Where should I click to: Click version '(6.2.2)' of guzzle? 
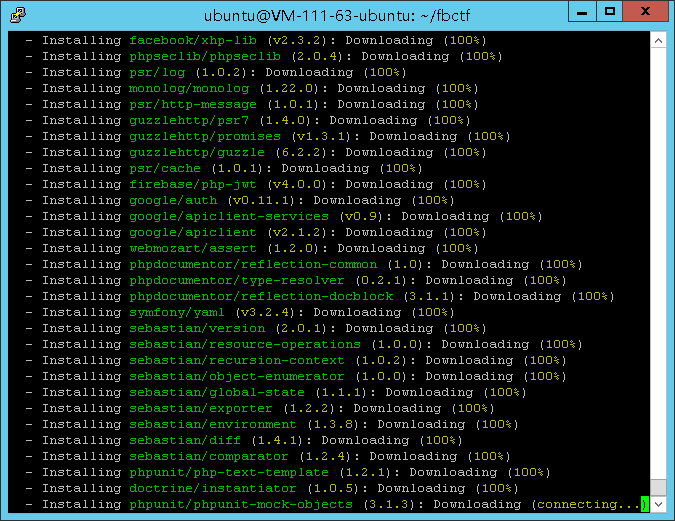(x=305, y=152)
